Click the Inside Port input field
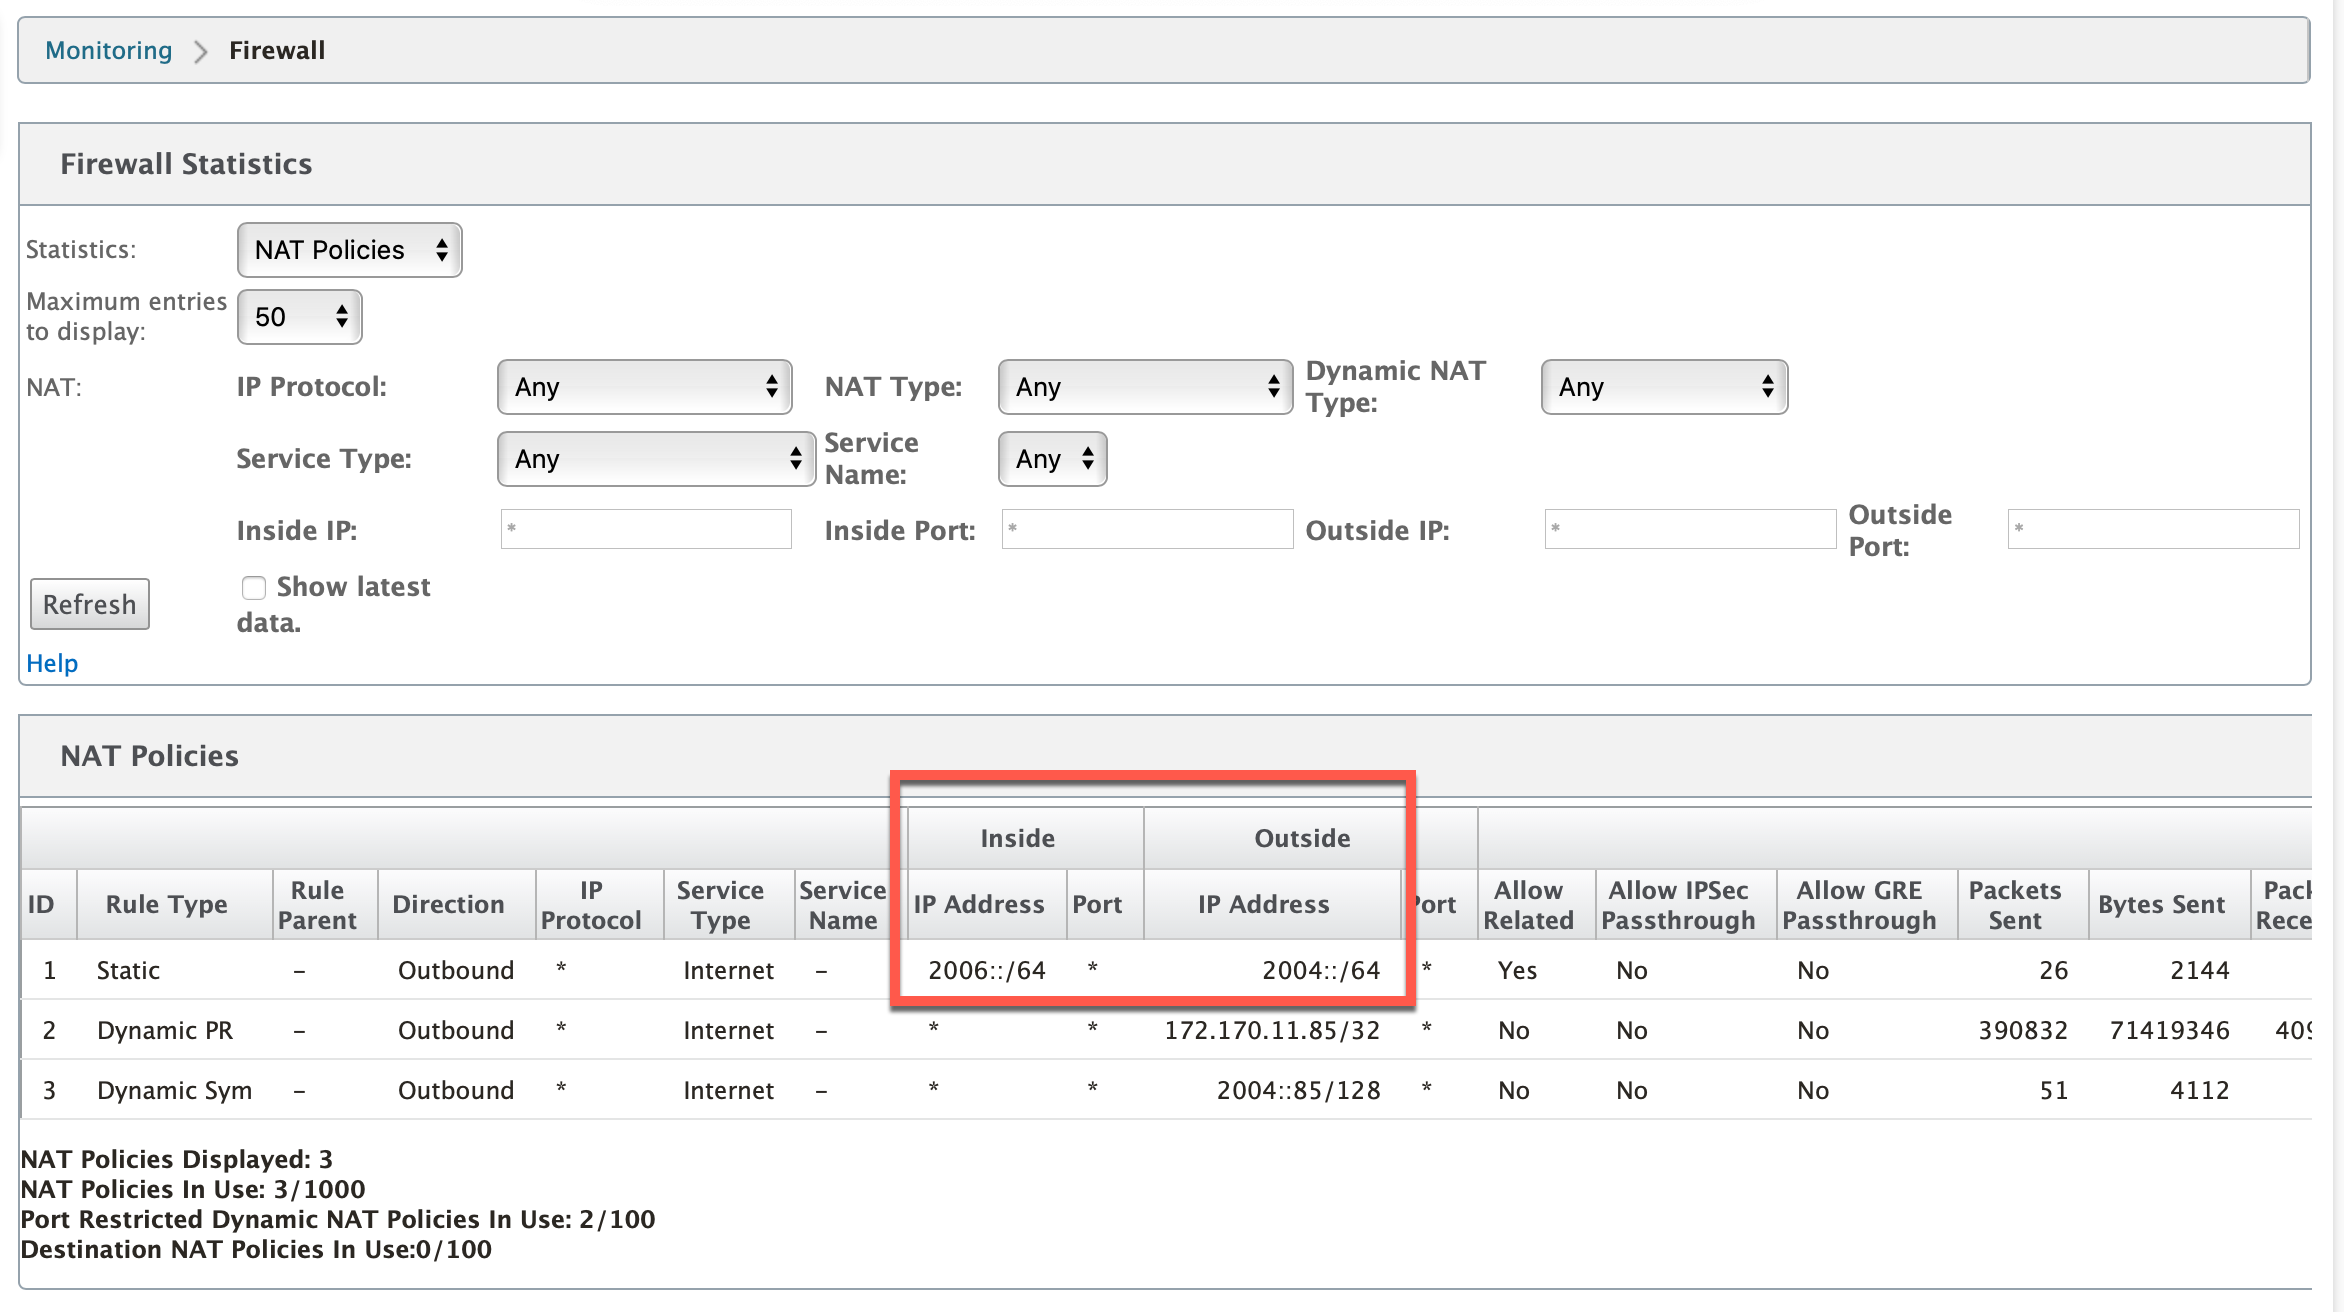 click(1147, 529)
